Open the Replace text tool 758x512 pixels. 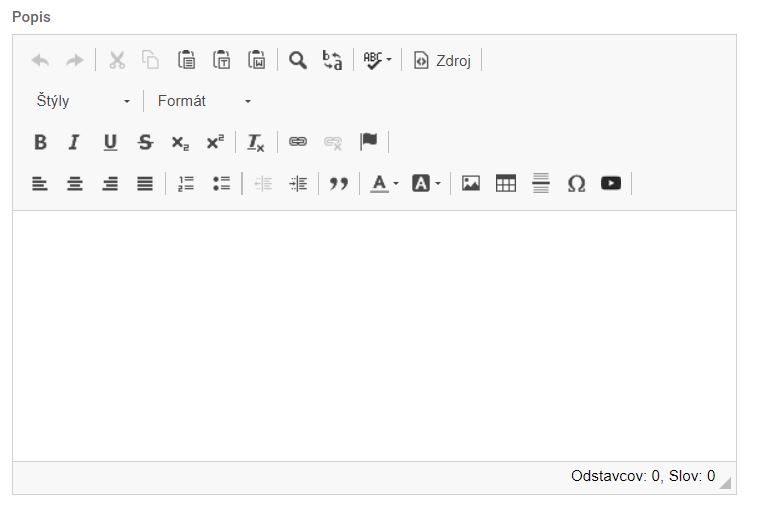pyautogui.click(x=332, y=60)
